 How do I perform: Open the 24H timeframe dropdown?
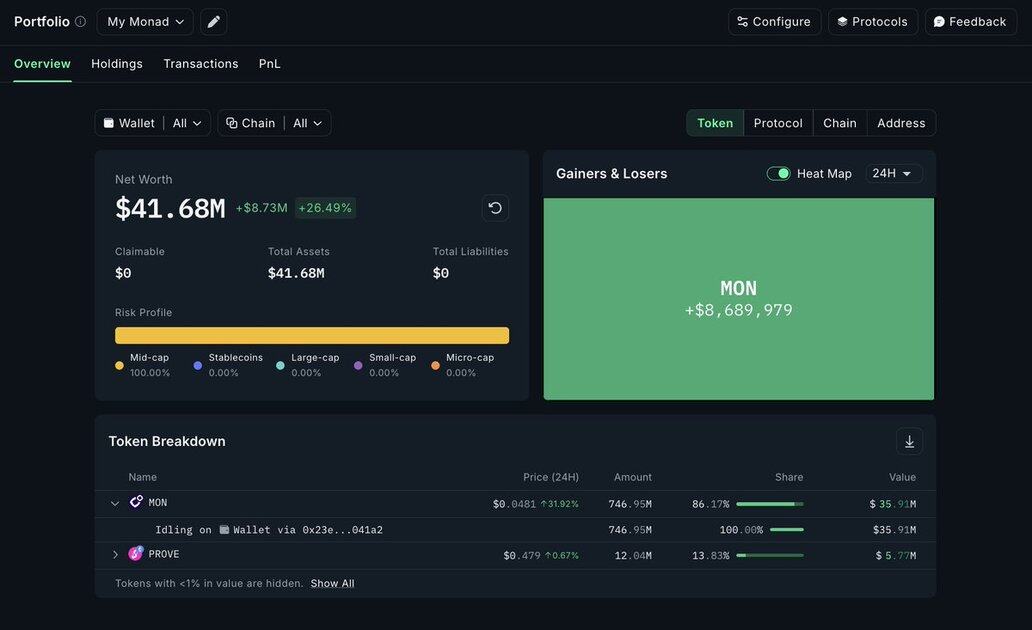(x=892, y=174)
